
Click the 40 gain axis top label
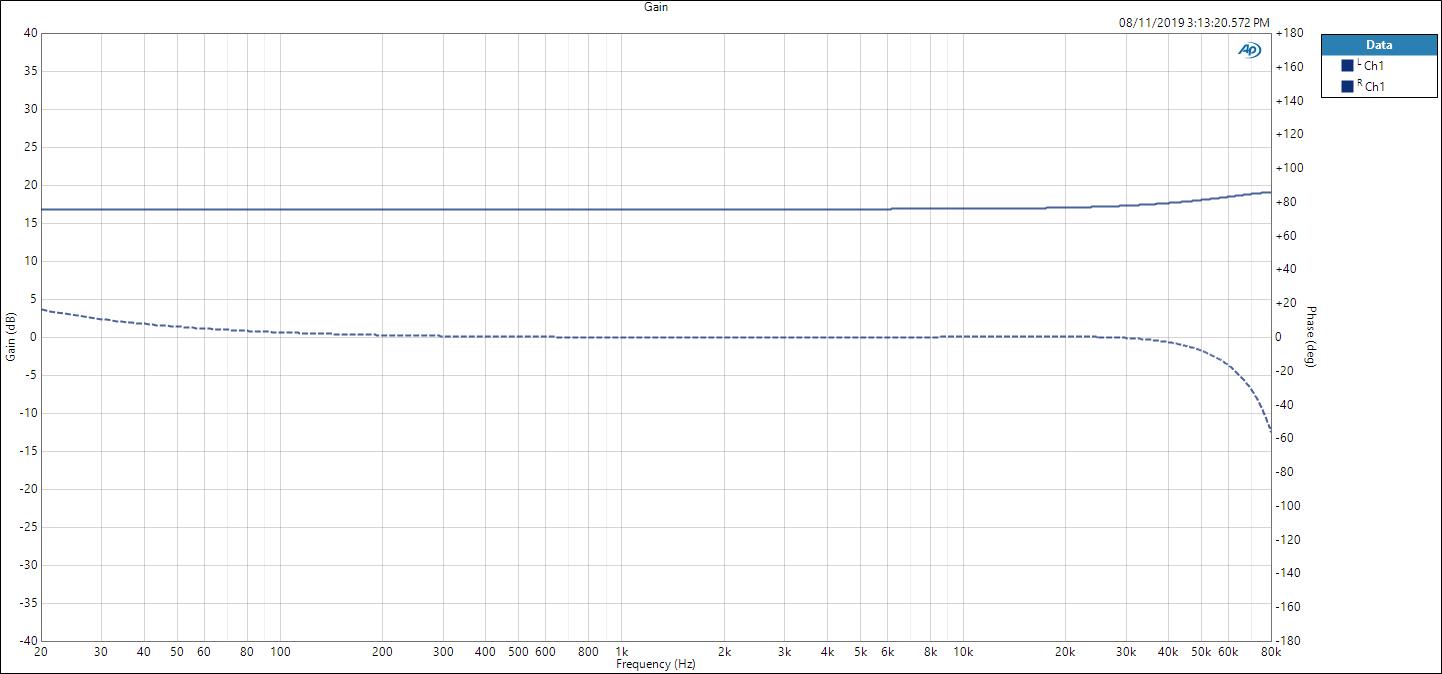click(31, 33)
